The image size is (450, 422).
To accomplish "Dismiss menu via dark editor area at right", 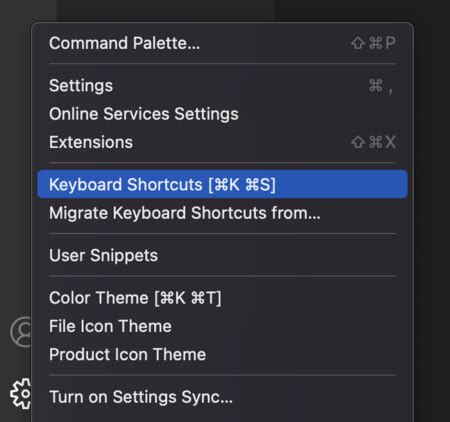I will 432,200.
